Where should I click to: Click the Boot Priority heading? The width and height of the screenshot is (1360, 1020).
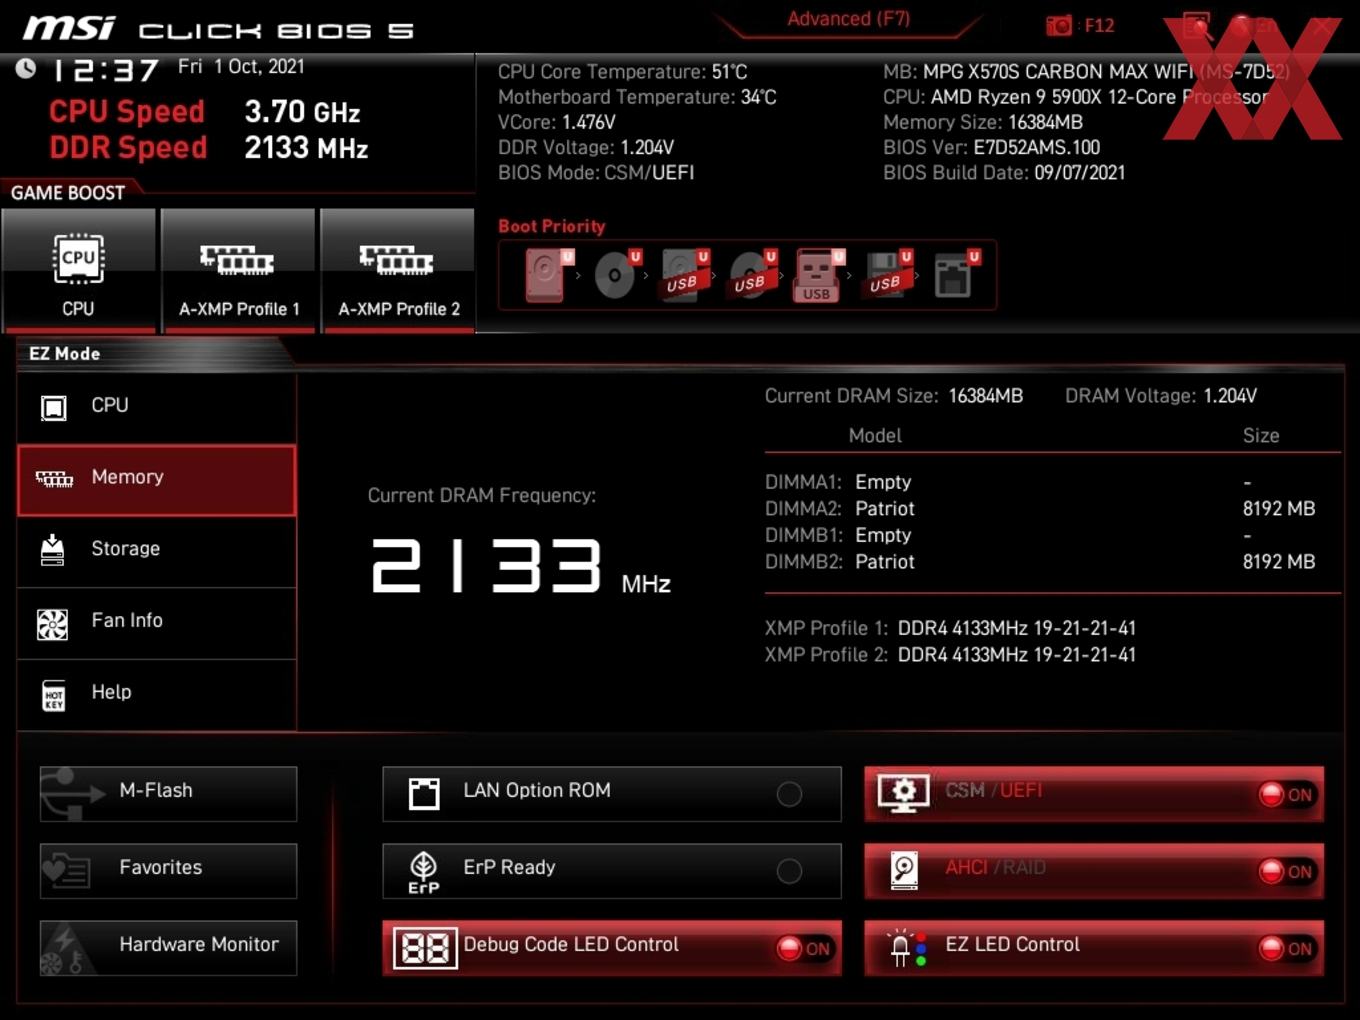click(552, 226)
